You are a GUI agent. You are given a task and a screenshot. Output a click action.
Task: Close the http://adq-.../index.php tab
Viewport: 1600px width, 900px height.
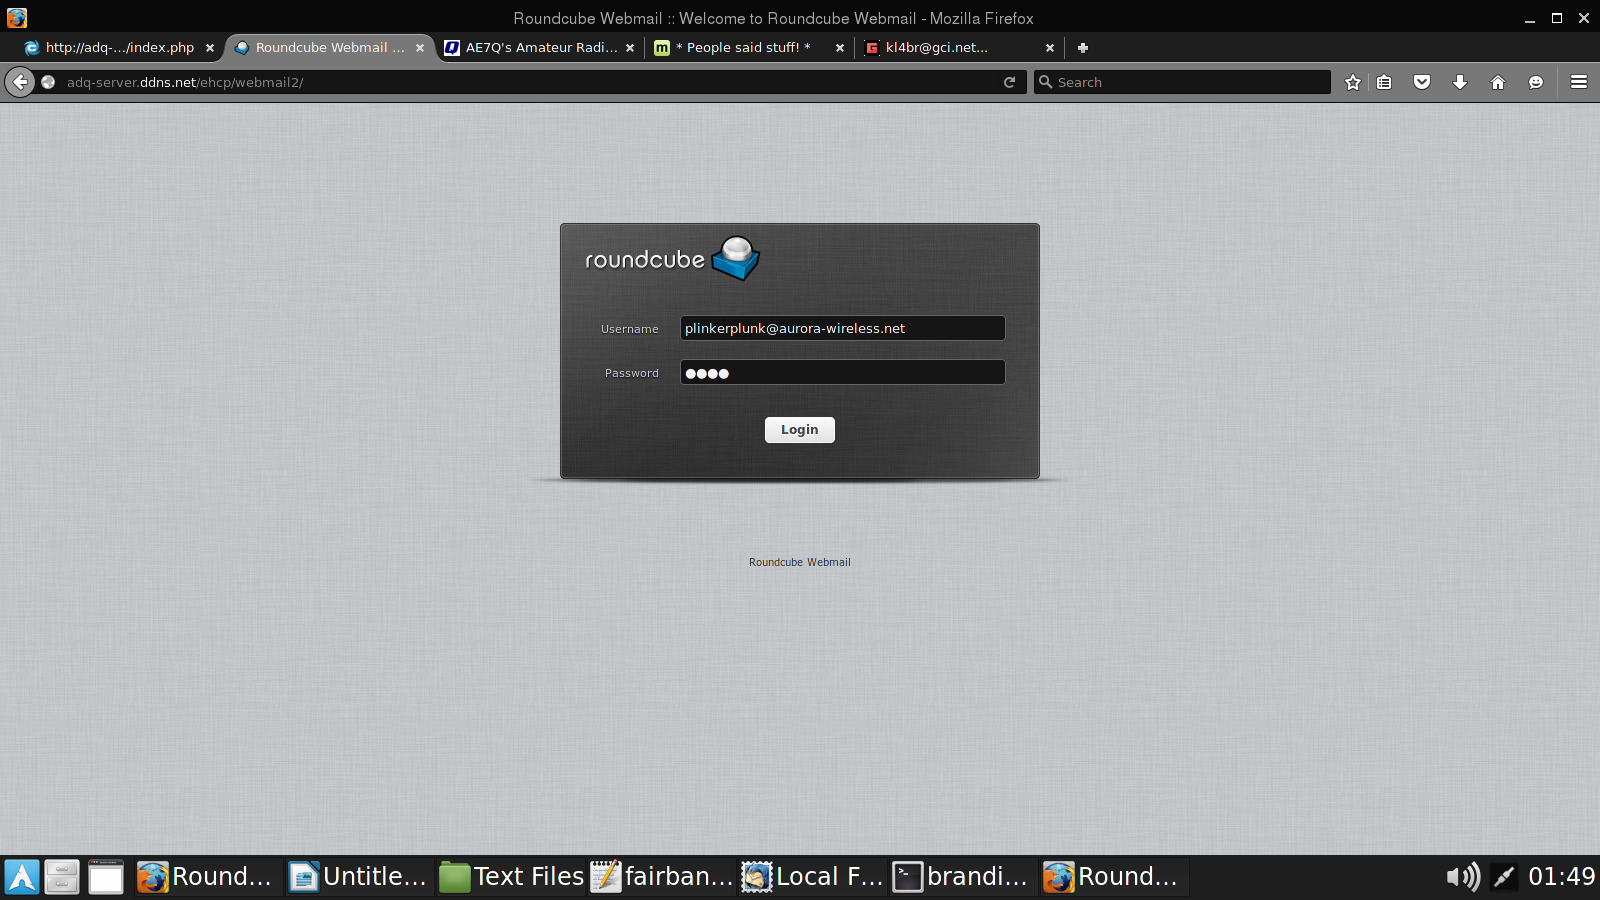point(210,47)
